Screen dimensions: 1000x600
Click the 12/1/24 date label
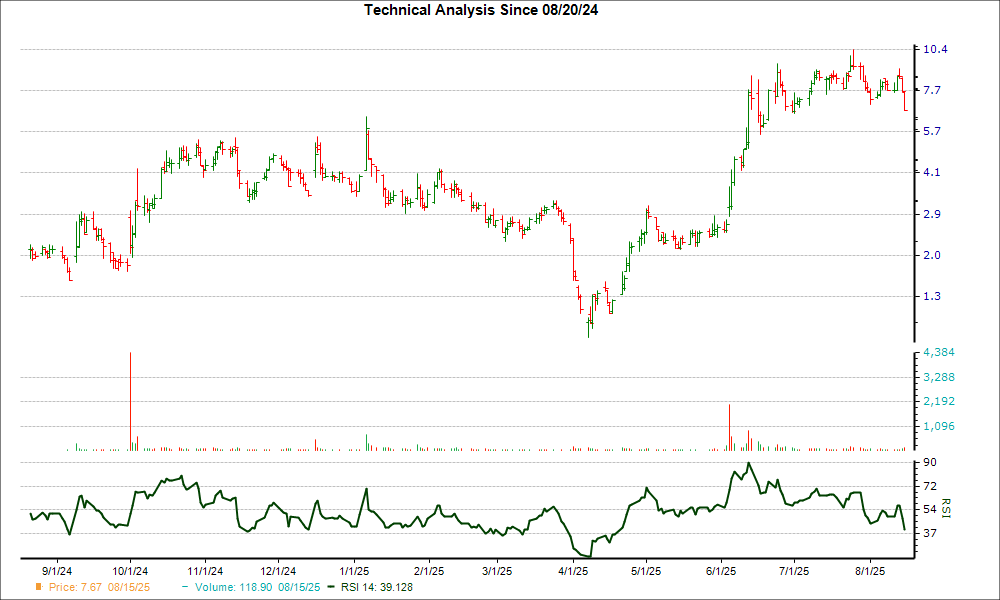pyautogui.click(x=278, y=571)
